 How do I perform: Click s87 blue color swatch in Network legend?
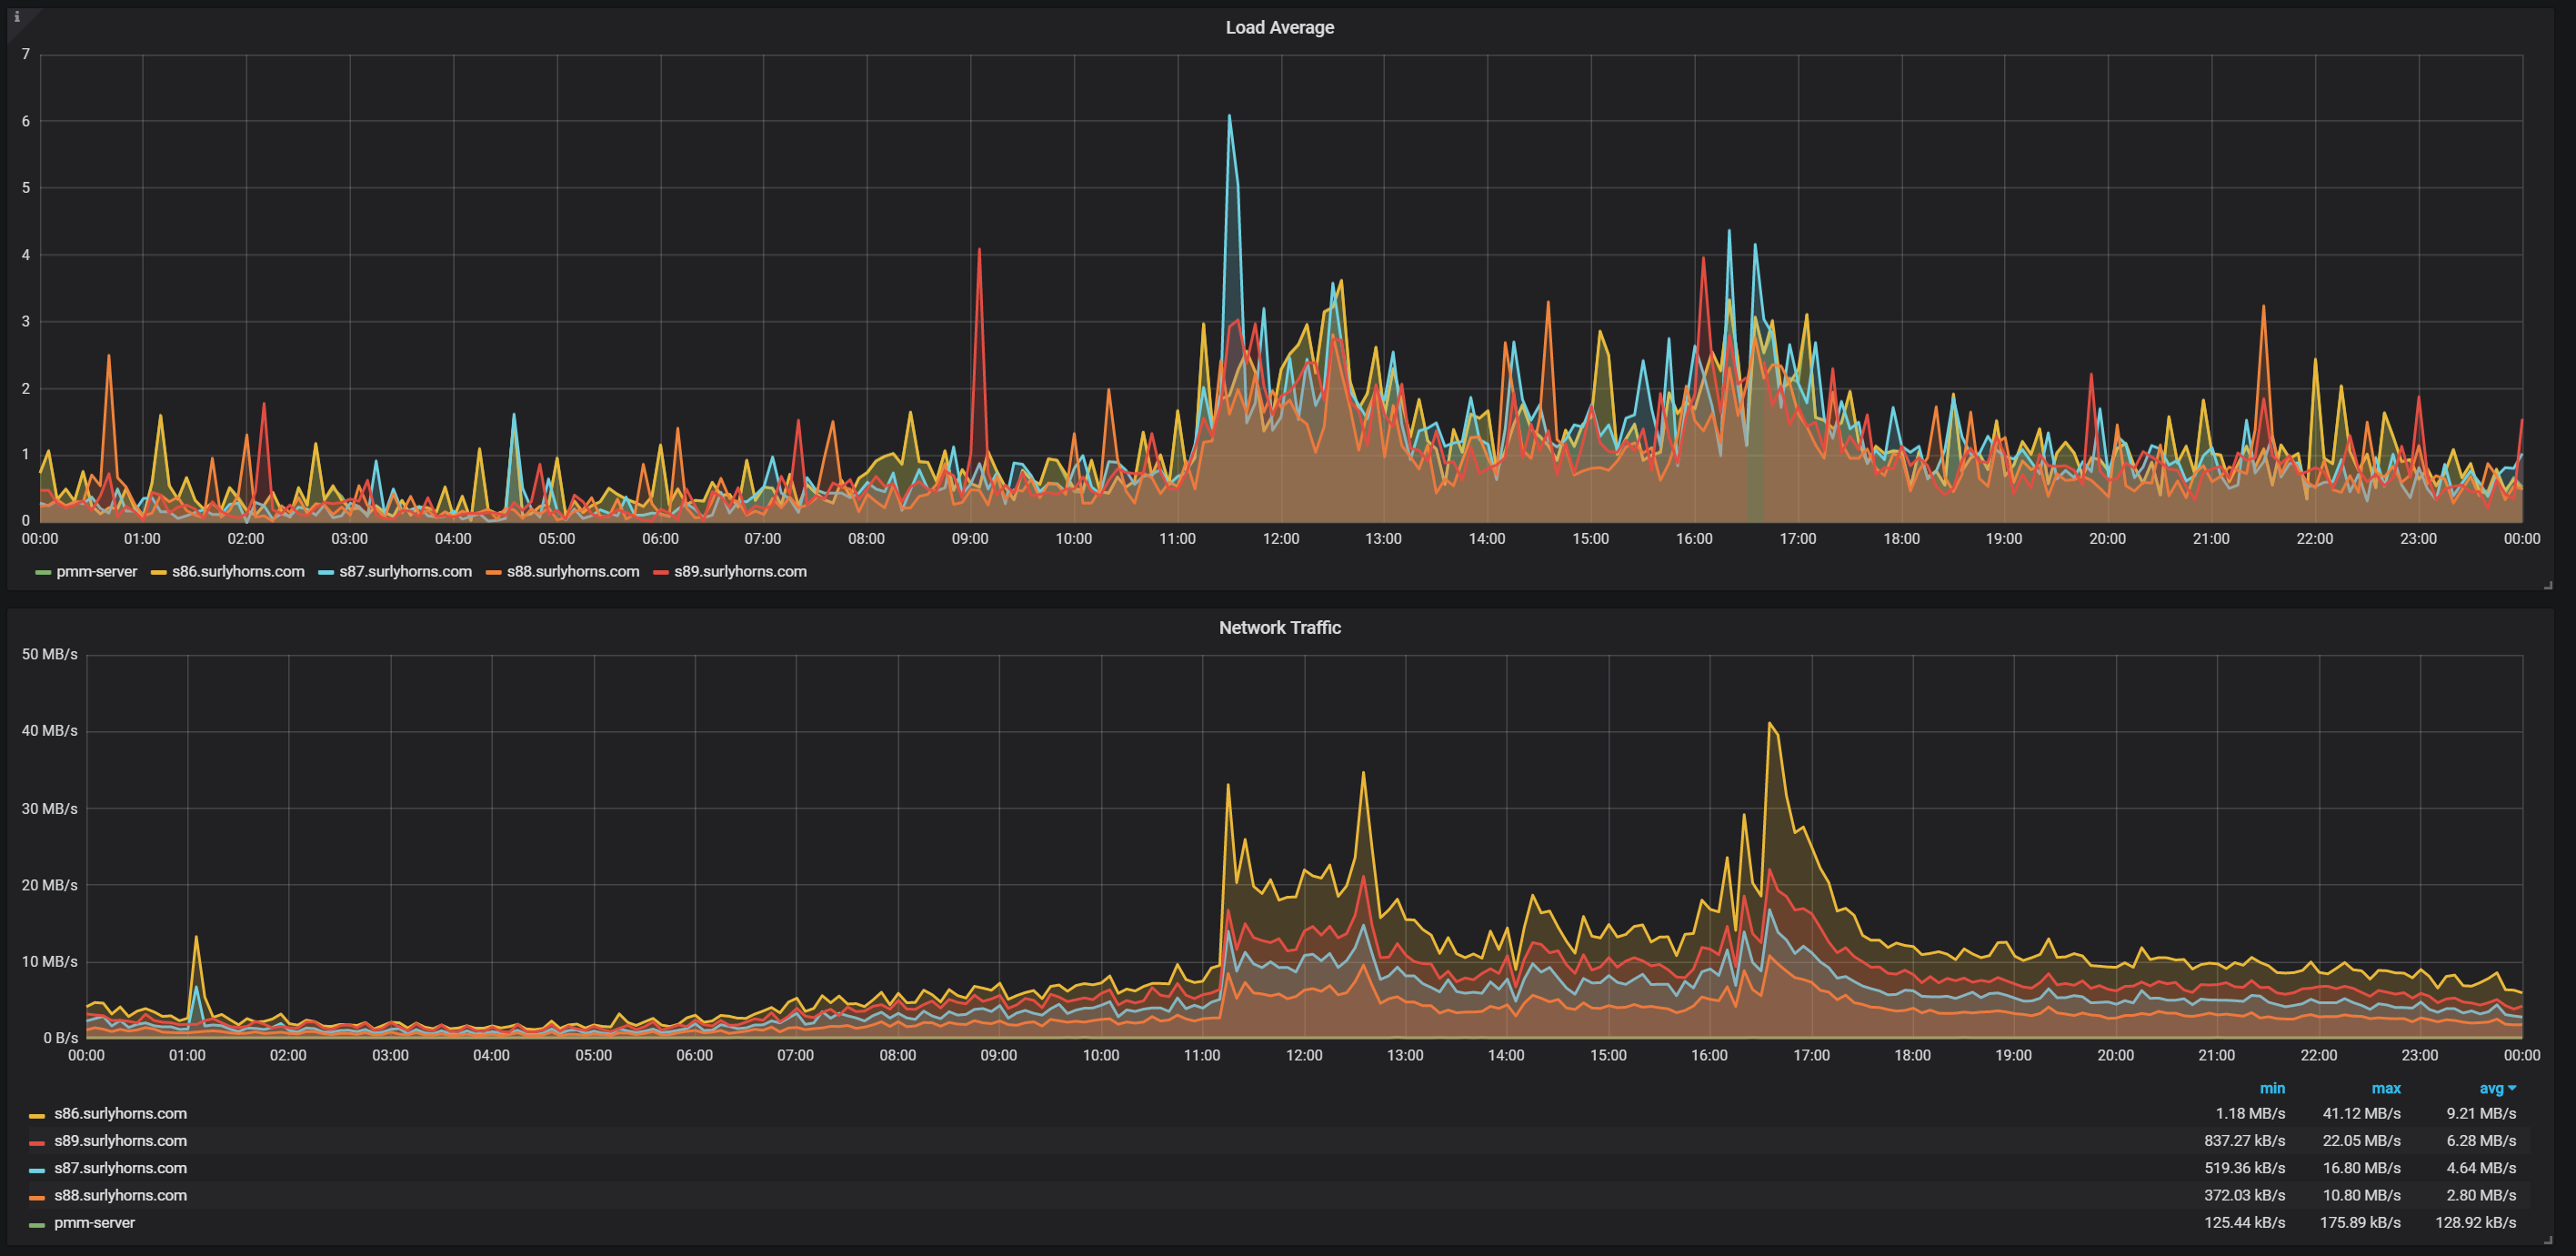pyautogui.click(x=37, y=1170)
